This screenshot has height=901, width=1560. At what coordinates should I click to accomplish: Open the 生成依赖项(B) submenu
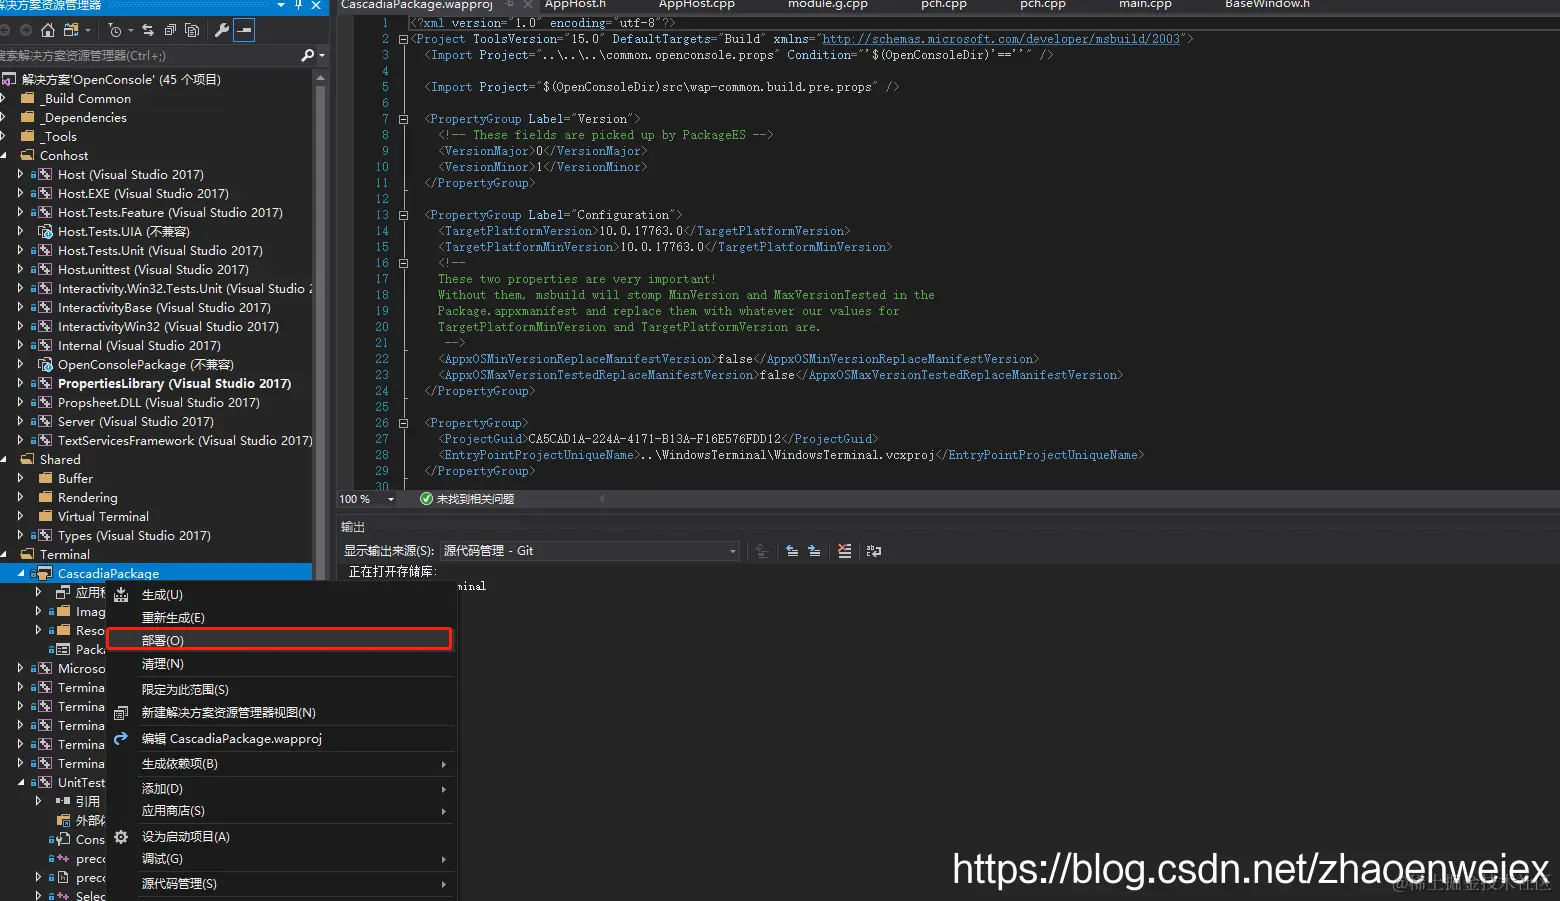point(280,764)
